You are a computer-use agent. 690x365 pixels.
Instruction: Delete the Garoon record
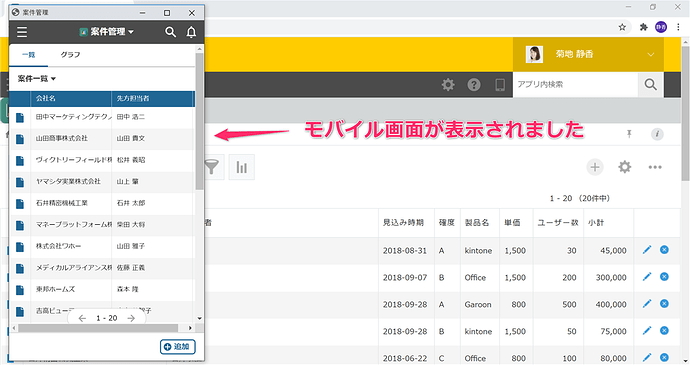664,303
